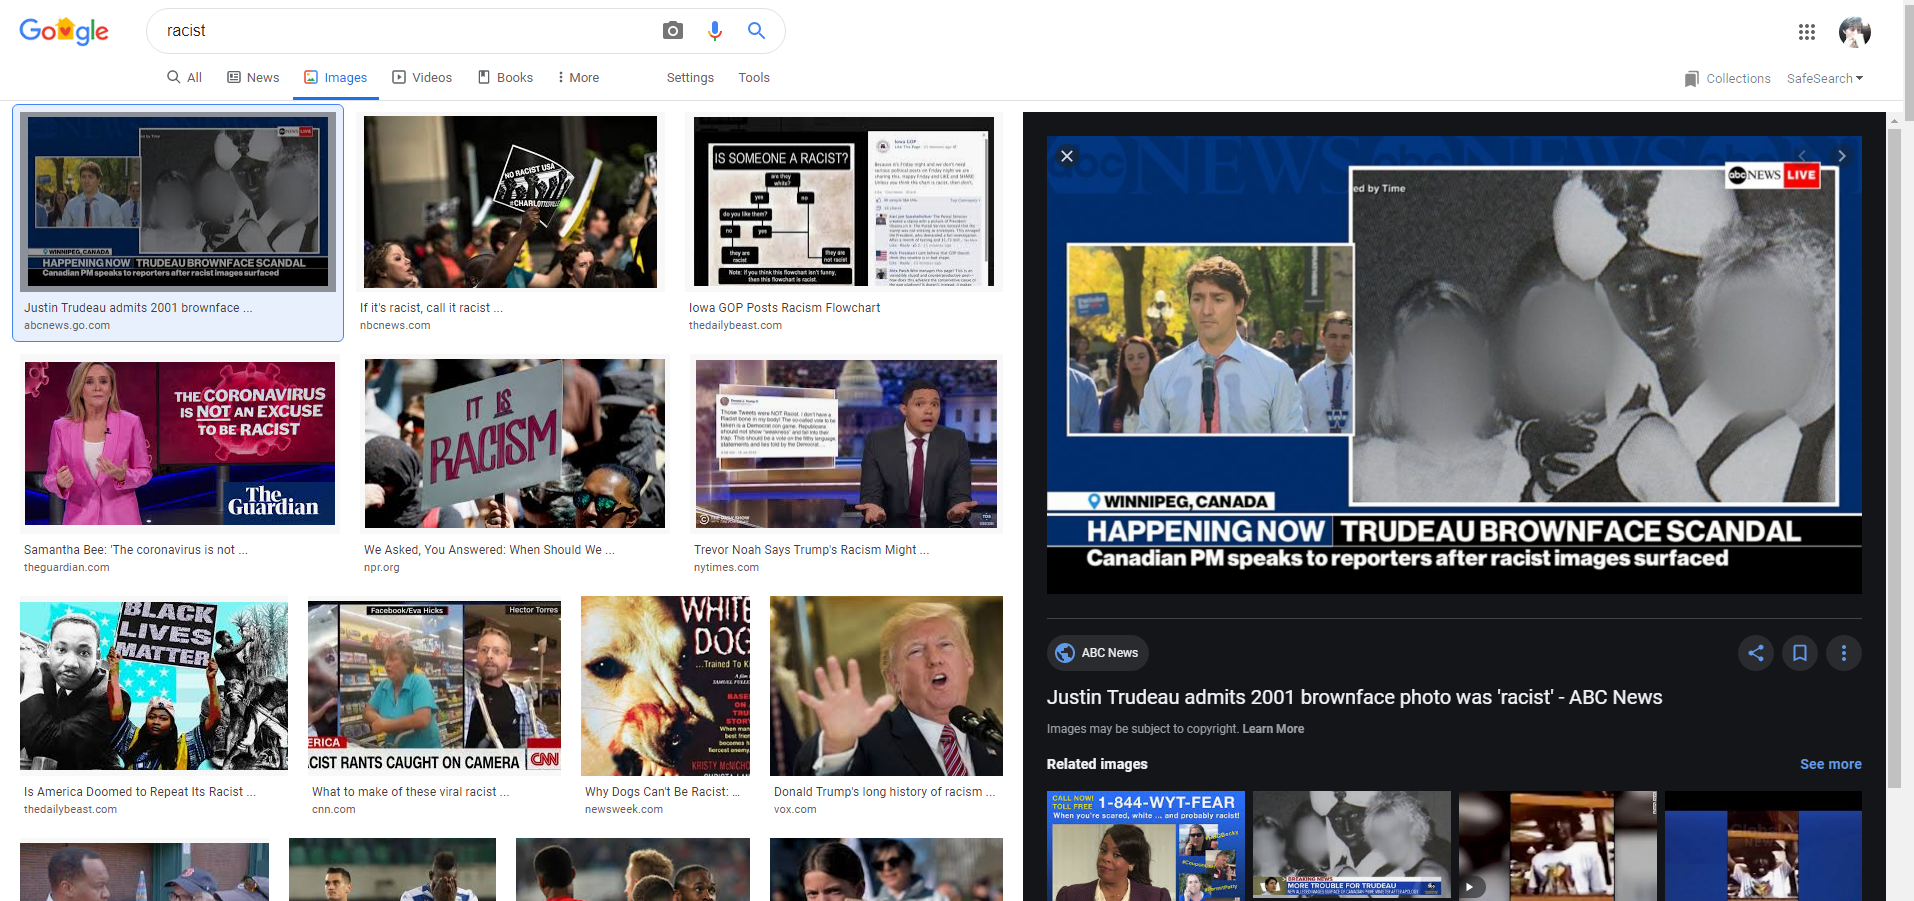Open the Collections link

1727,78
